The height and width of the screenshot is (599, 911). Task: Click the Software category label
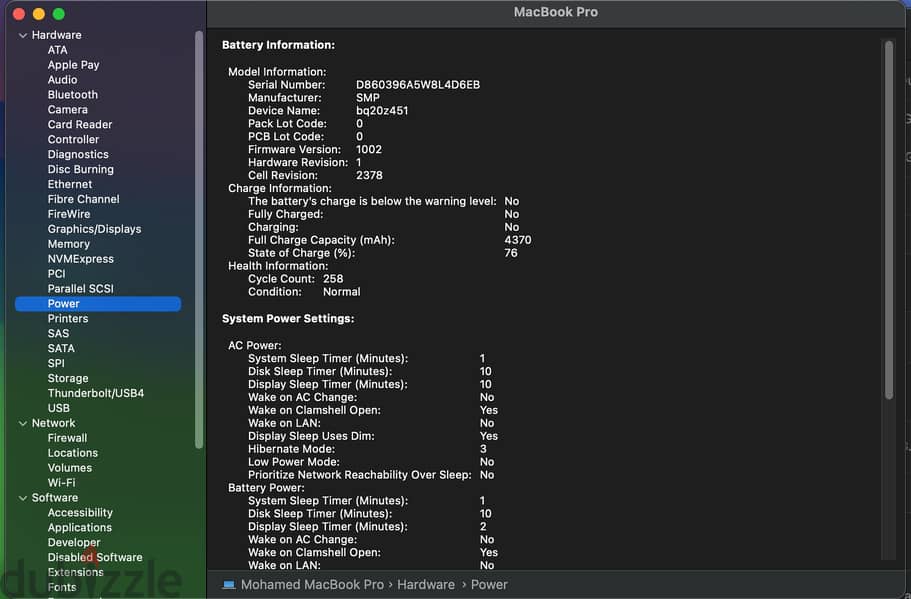55,498
